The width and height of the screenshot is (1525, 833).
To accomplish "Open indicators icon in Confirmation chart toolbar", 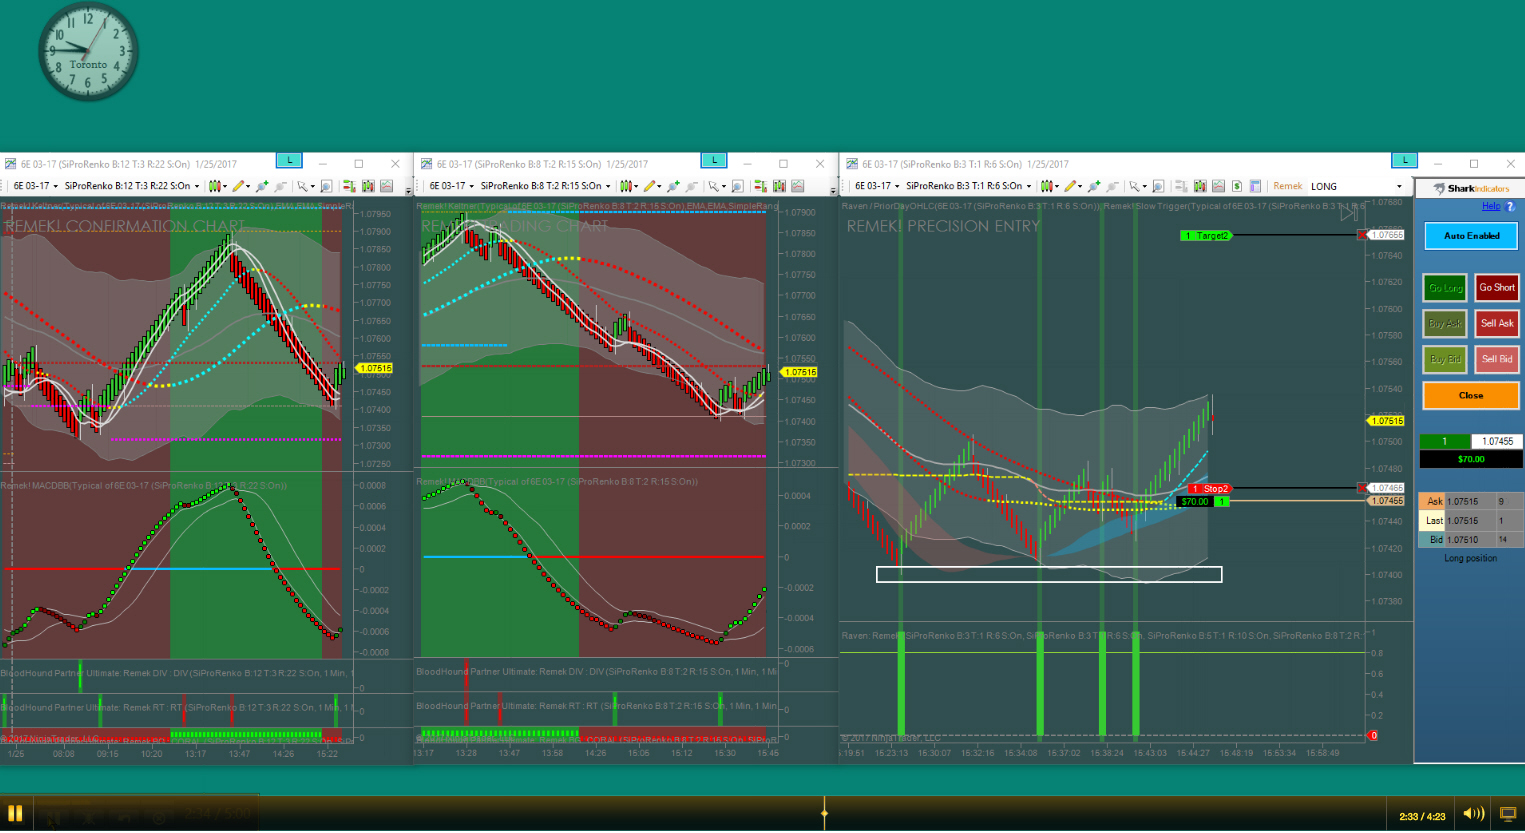I will coord(368,186).
